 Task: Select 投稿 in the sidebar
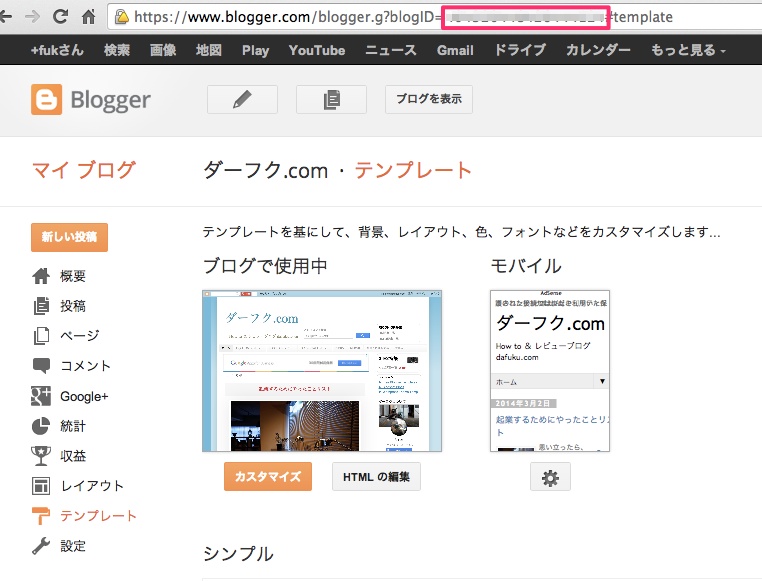pos(73,306)
